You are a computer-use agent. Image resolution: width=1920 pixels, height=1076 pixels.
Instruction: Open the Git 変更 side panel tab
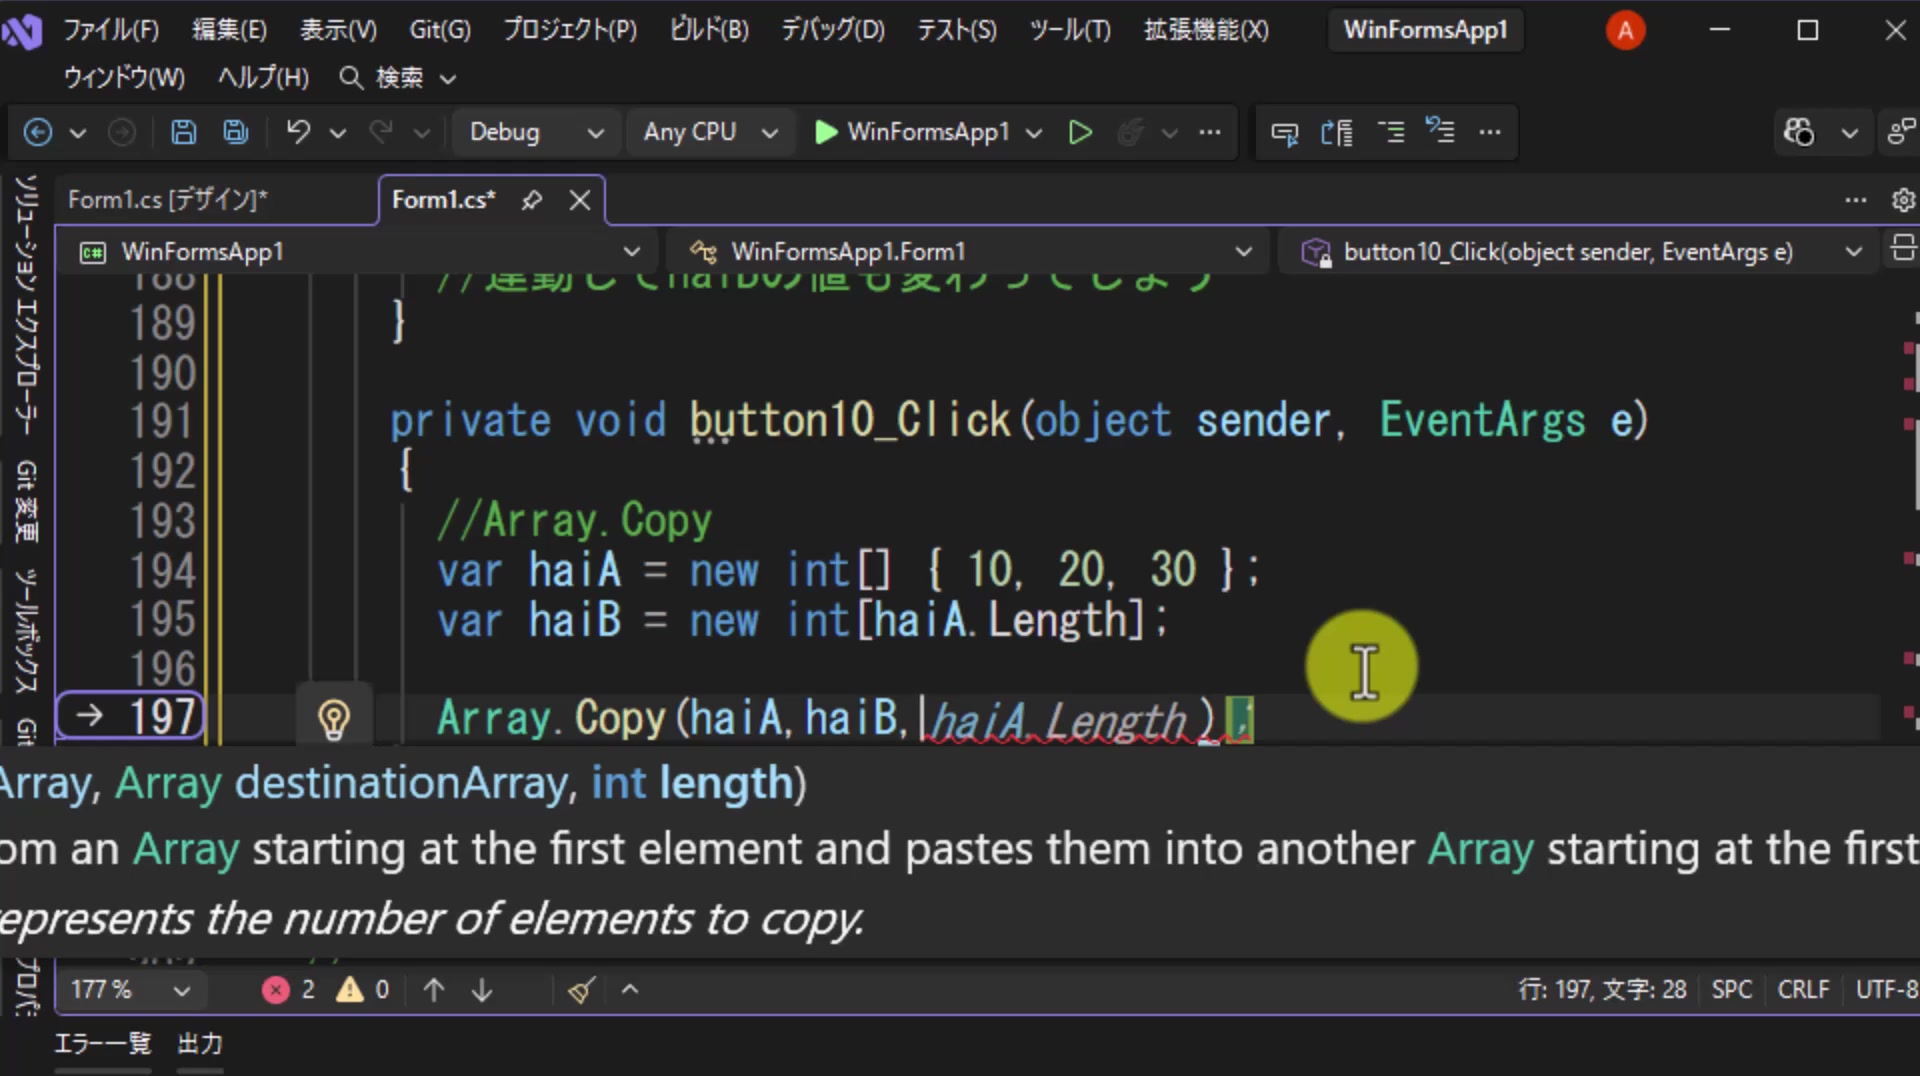click(x=26, y=500)
